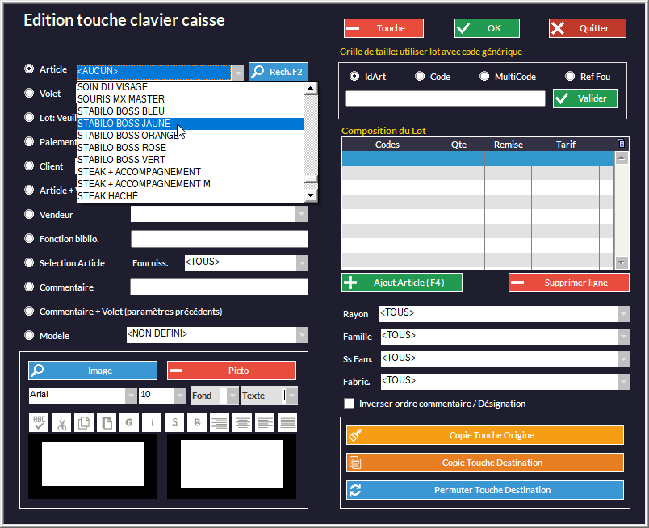This screenshot has width=649, height=528.
Task: Click the spell check ABC icon
Action: point(38,423)
